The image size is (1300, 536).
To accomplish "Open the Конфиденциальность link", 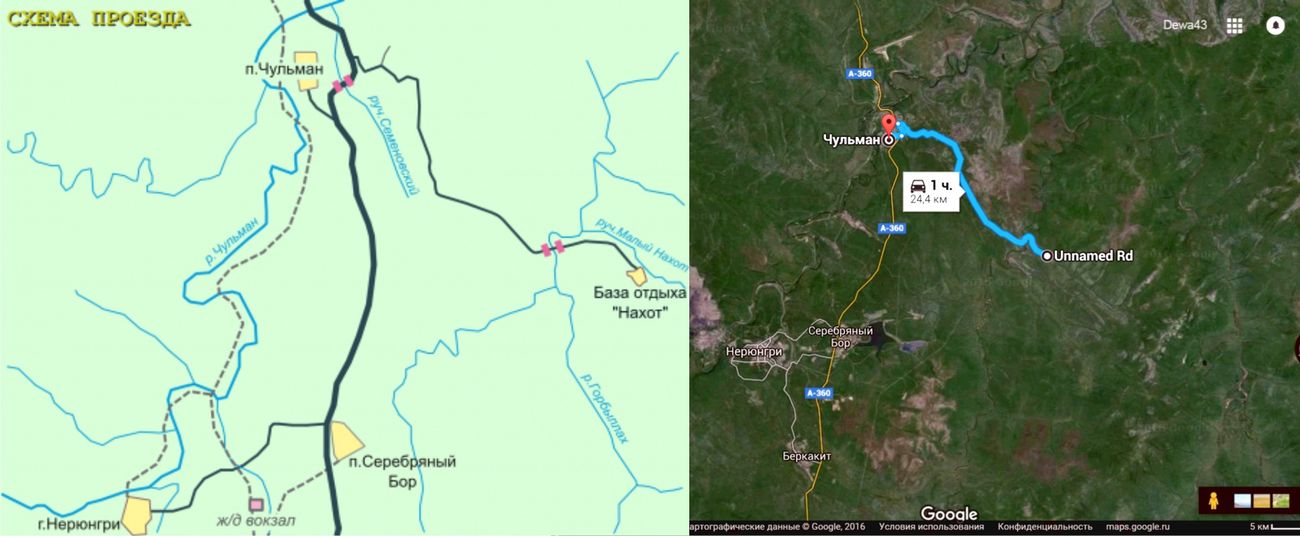I will 1045,526.
